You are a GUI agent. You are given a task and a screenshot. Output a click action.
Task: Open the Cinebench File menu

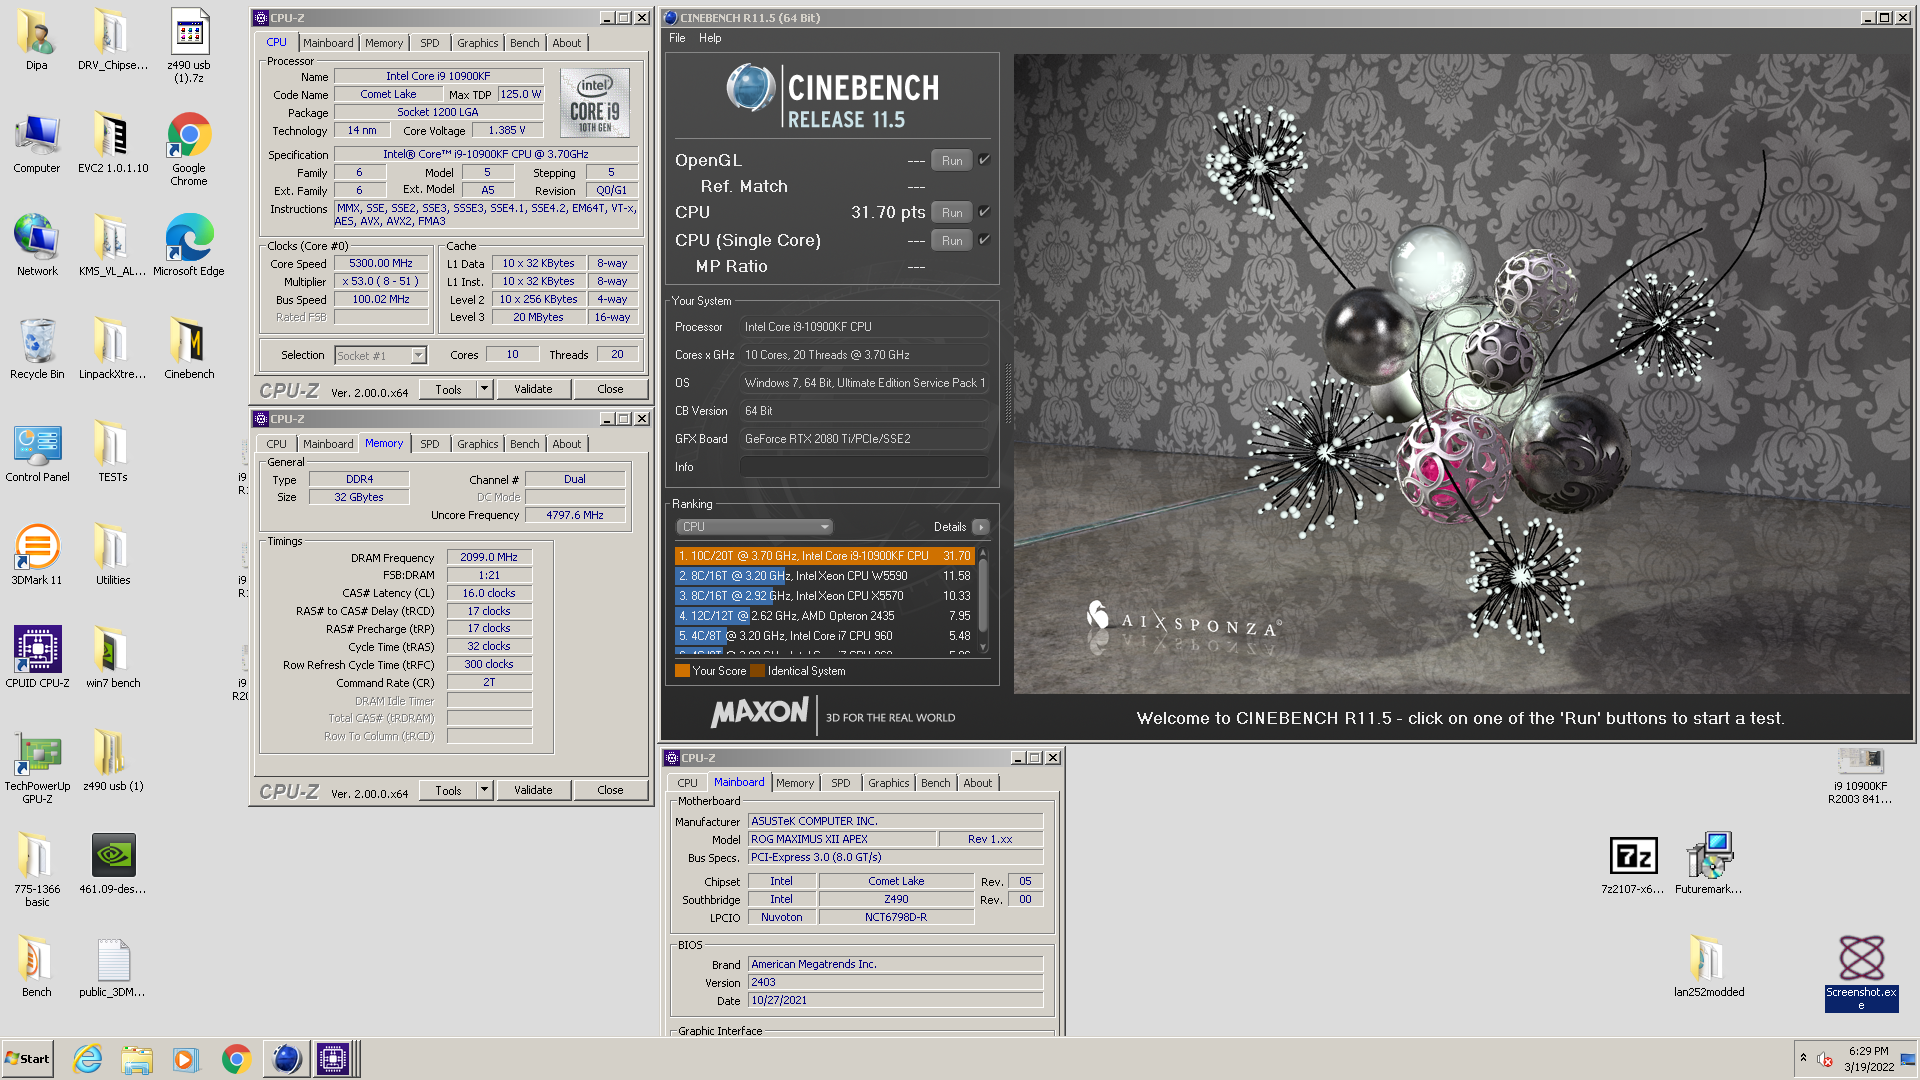[677, 38]
